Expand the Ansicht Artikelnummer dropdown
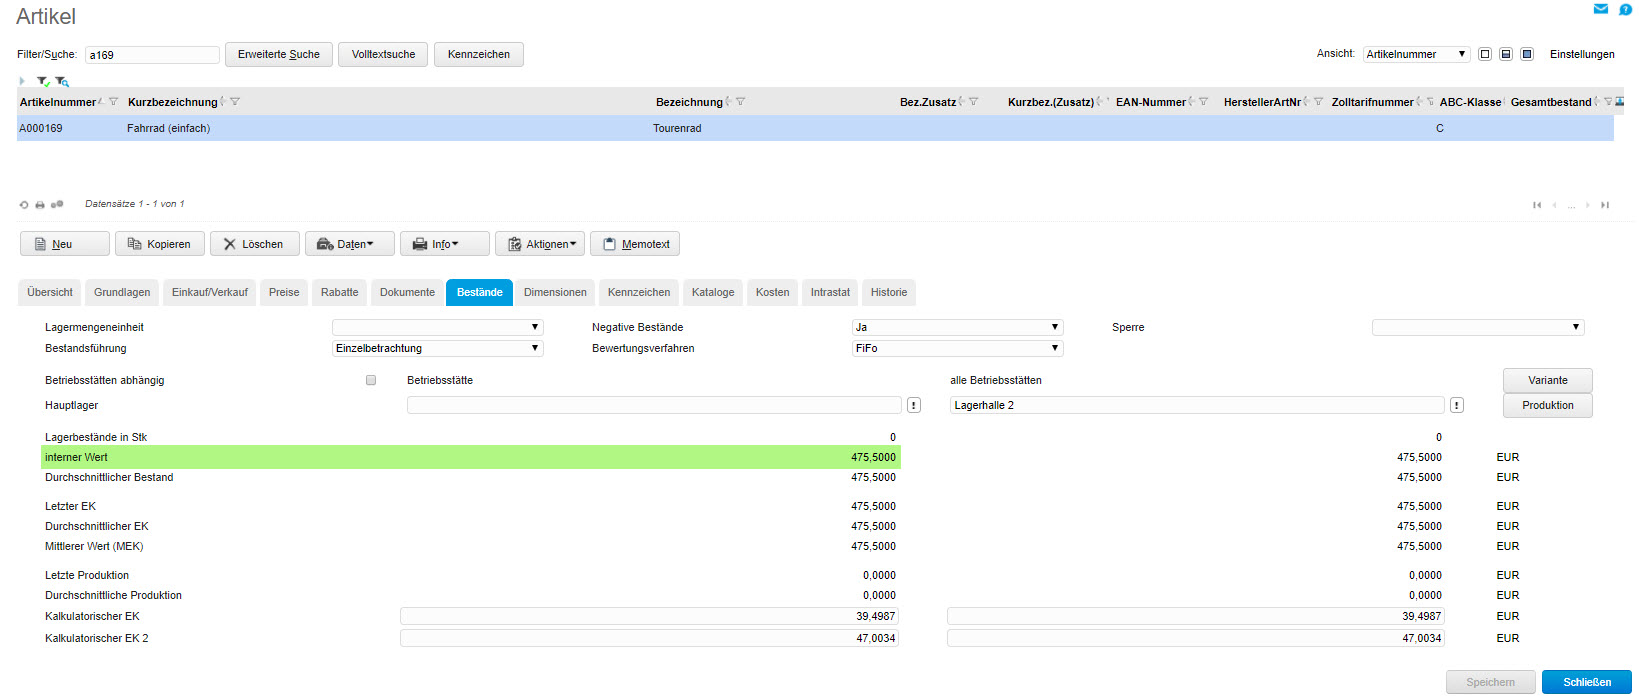This screenshot has height=700, width=1639. 1416,54
